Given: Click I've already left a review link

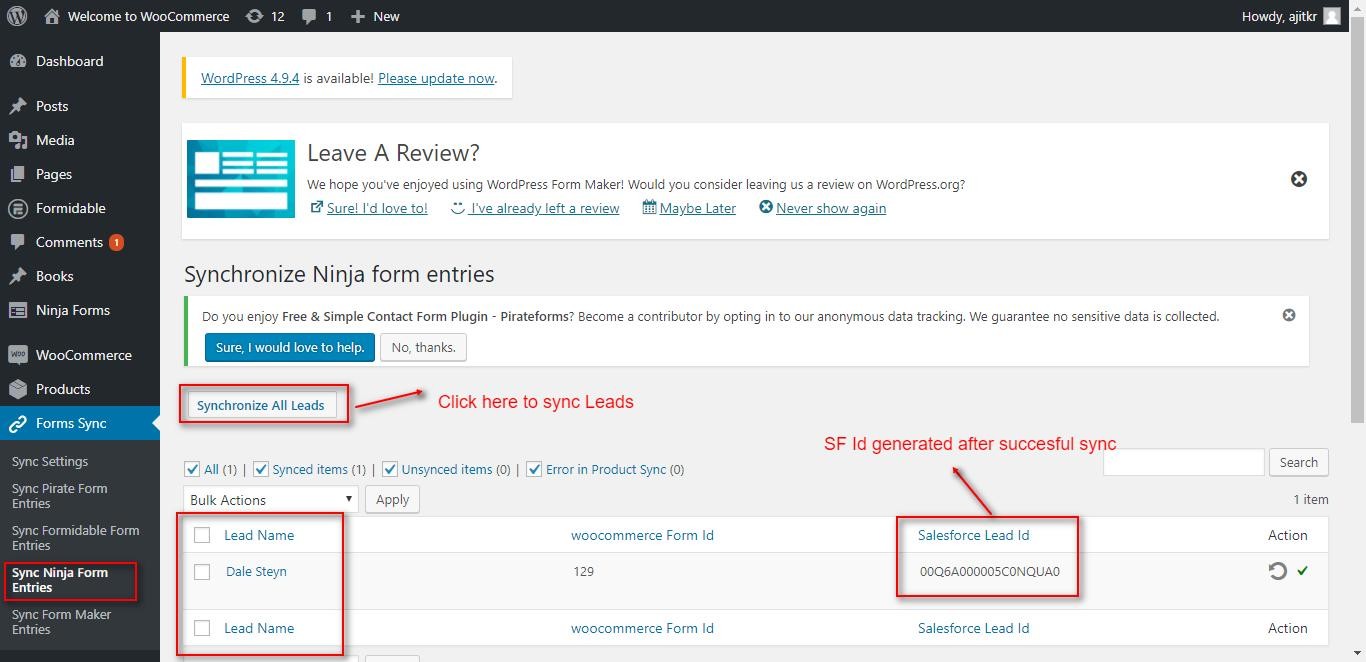Looking at the screenshot, I should point(545,208).
